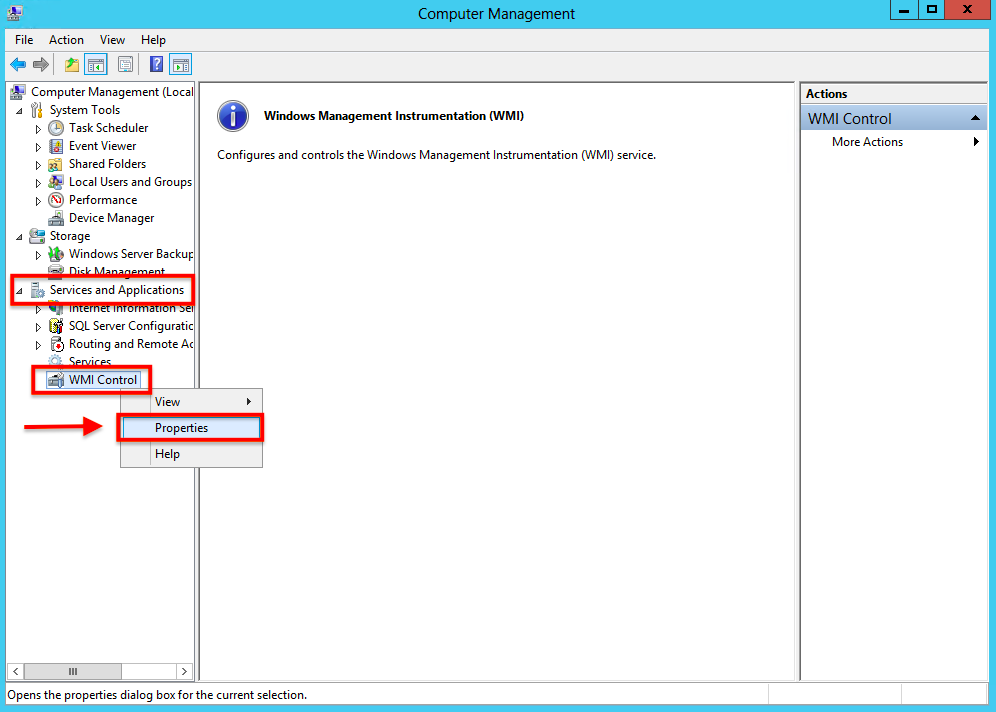Select the Routing and Remote Access icon
Image resolution: width=996 pixels, height=712 pixels.
(x=56, y=344)
